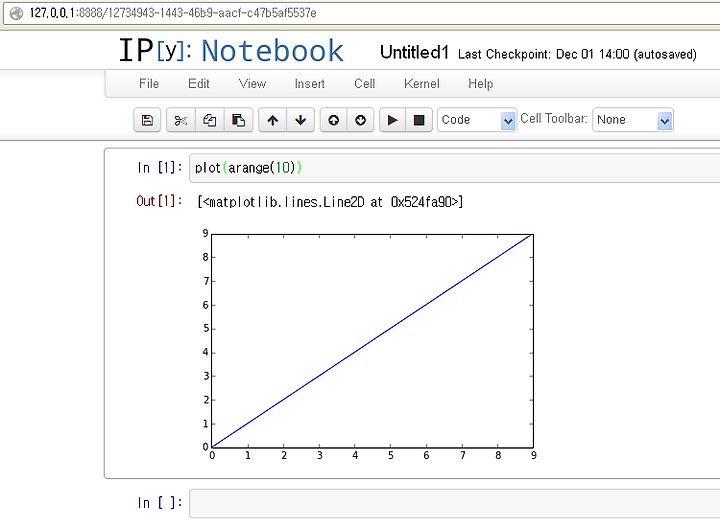Screen dimensions: 720x528
Task: Open the File menu
Action: coord(149,84)
